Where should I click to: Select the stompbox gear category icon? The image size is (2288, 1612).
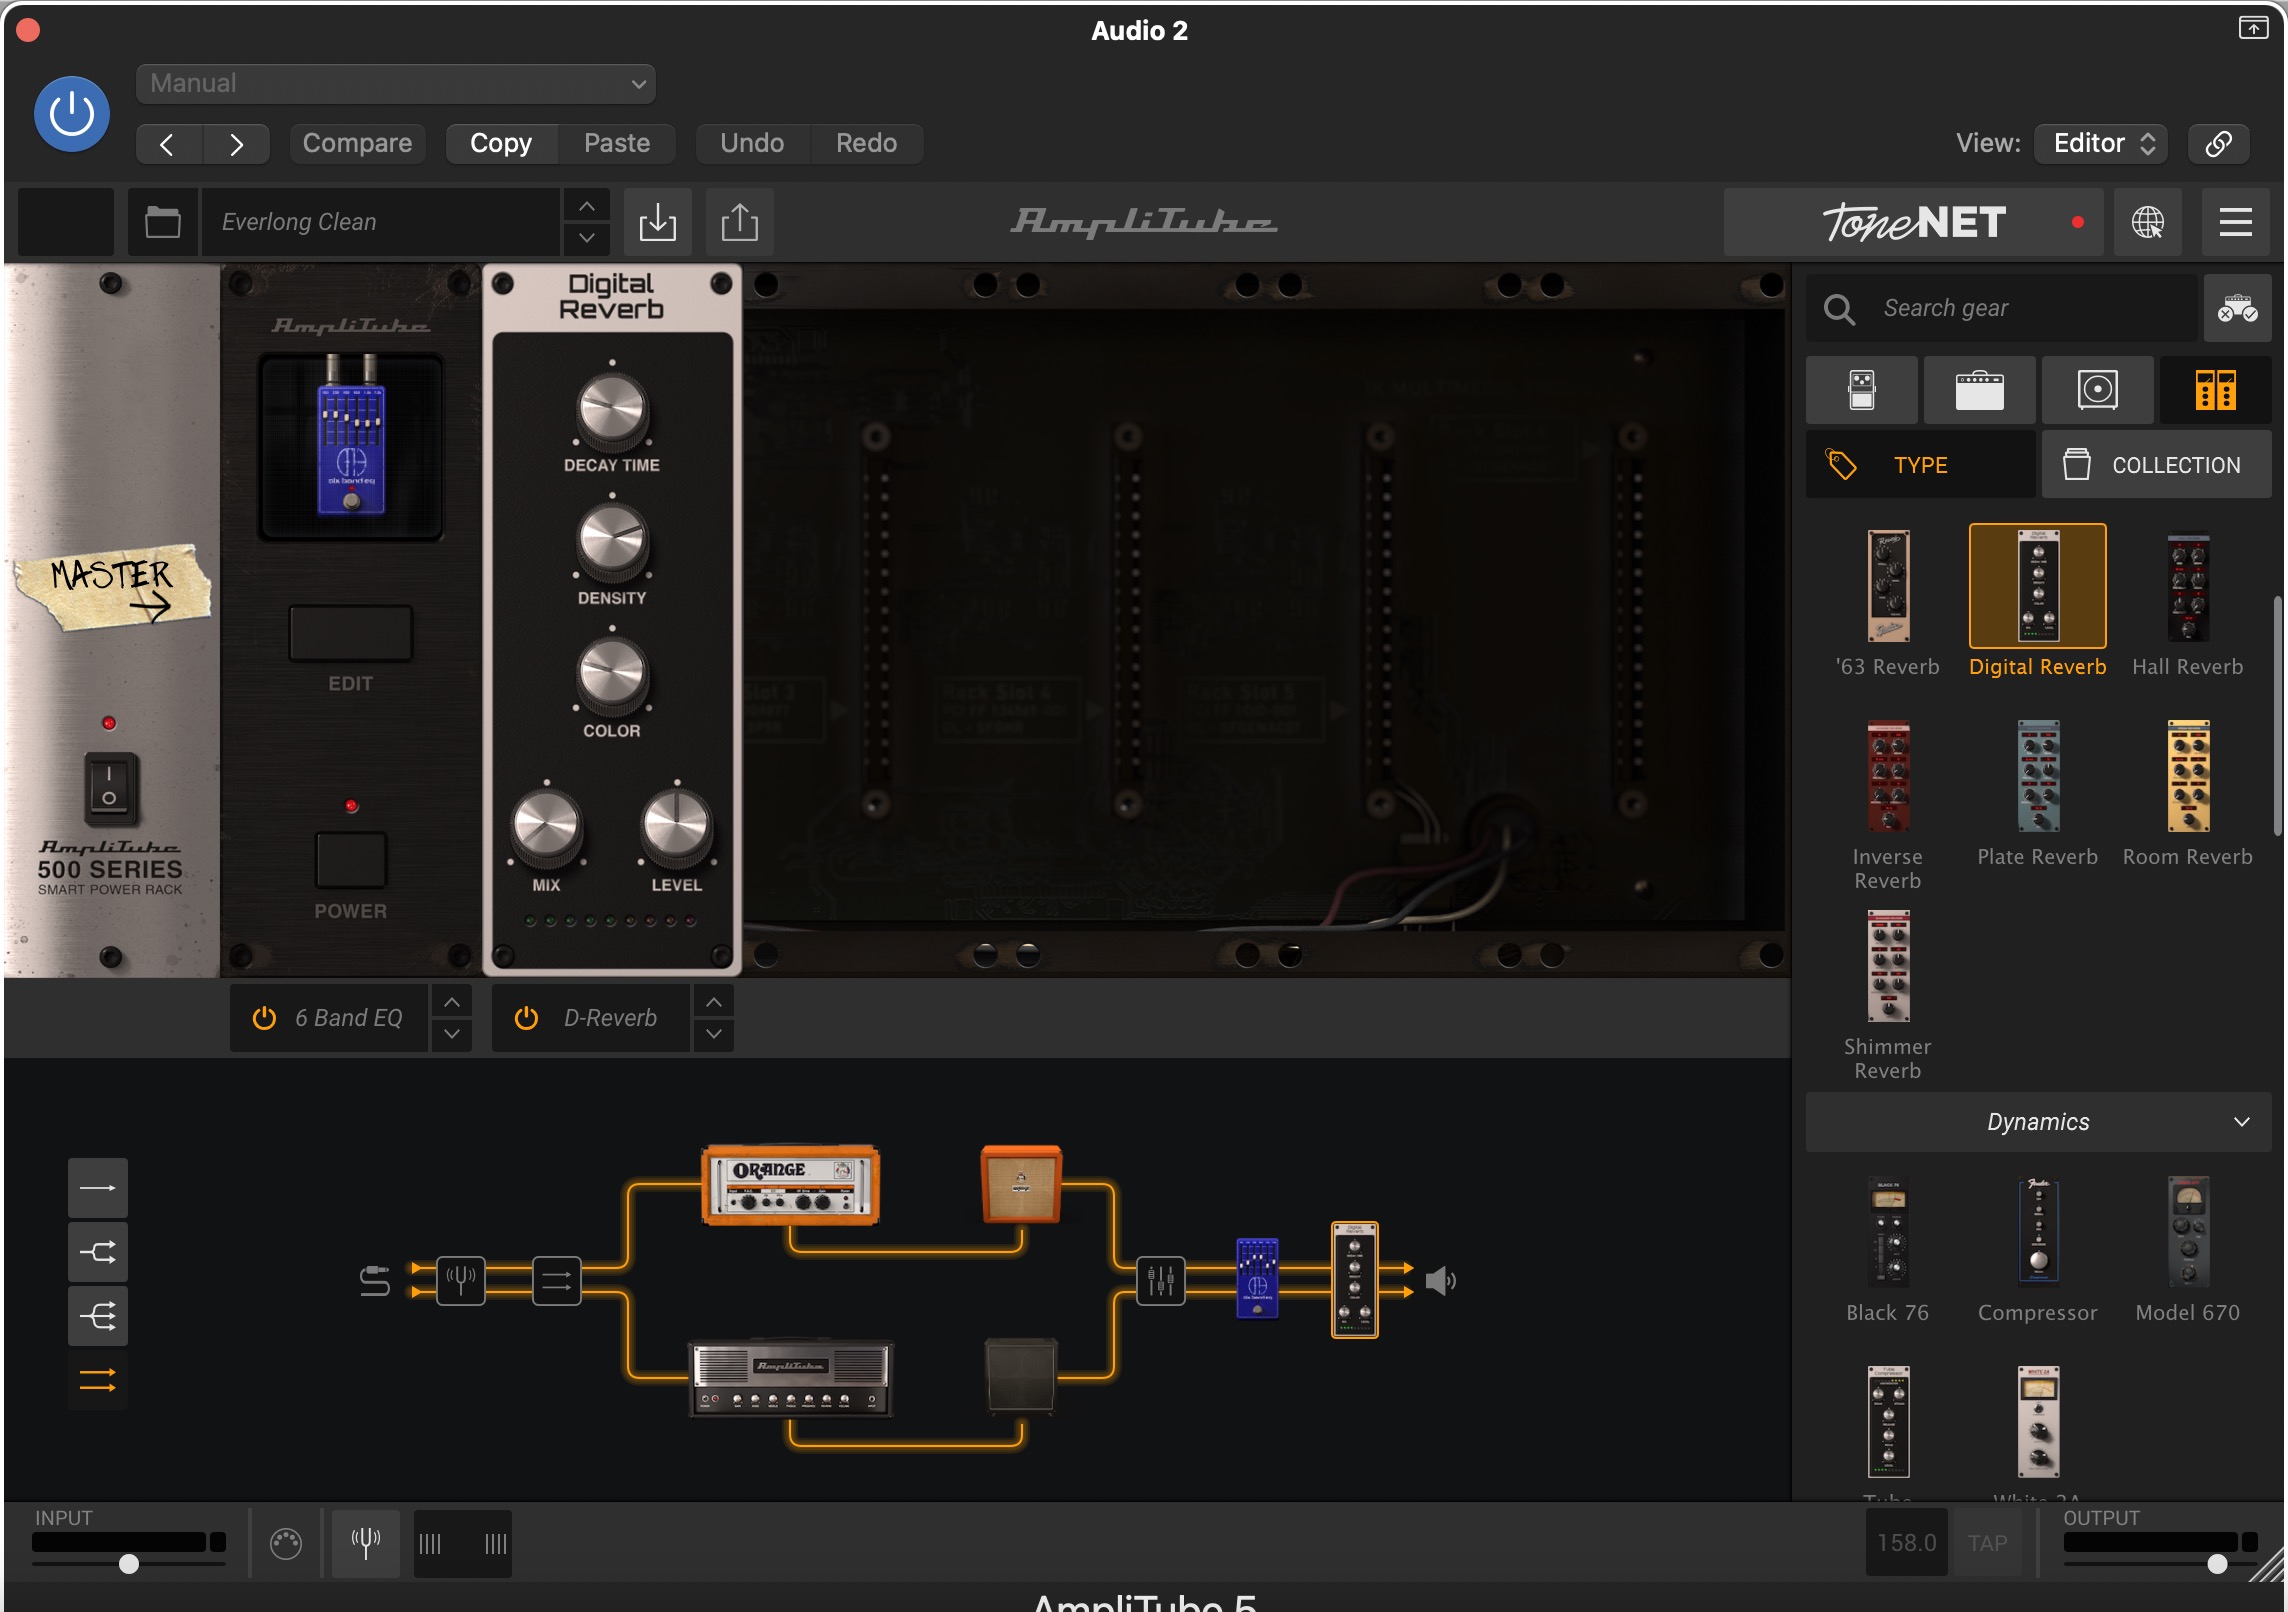click(1862, 390)
